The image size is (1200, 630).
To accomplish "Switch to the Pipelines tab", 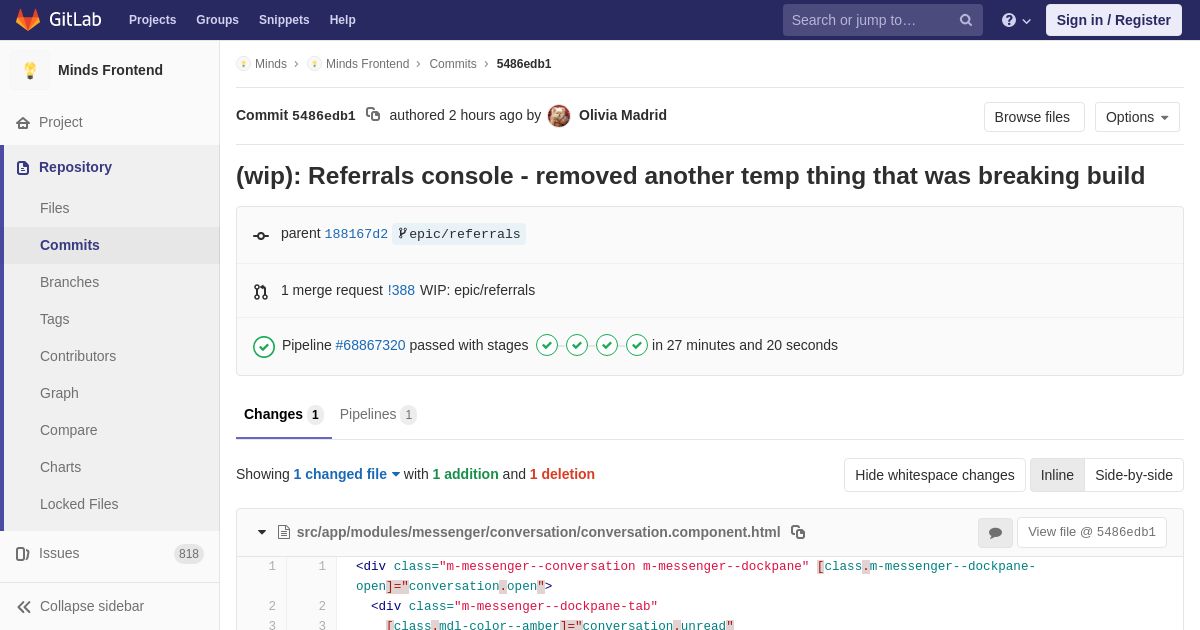I will tap(378, 414).
